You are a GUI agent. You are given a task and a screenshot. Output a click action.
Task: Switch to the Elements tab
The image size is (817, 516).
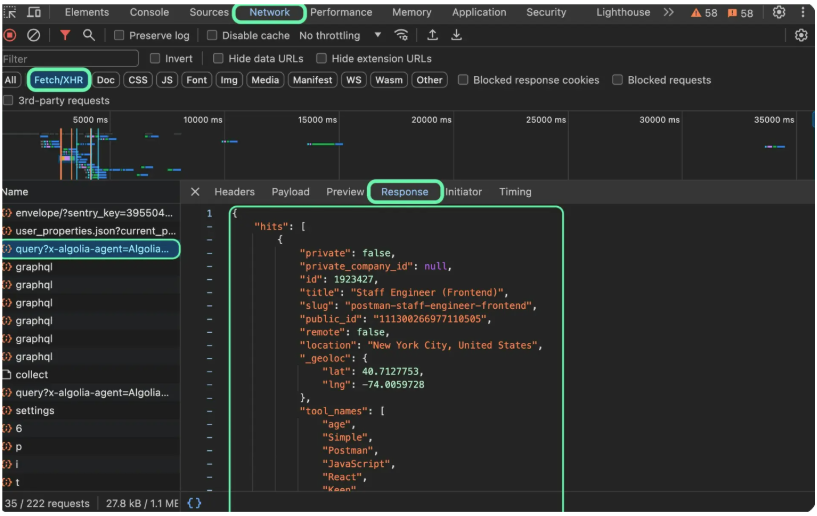coord(86,12)
